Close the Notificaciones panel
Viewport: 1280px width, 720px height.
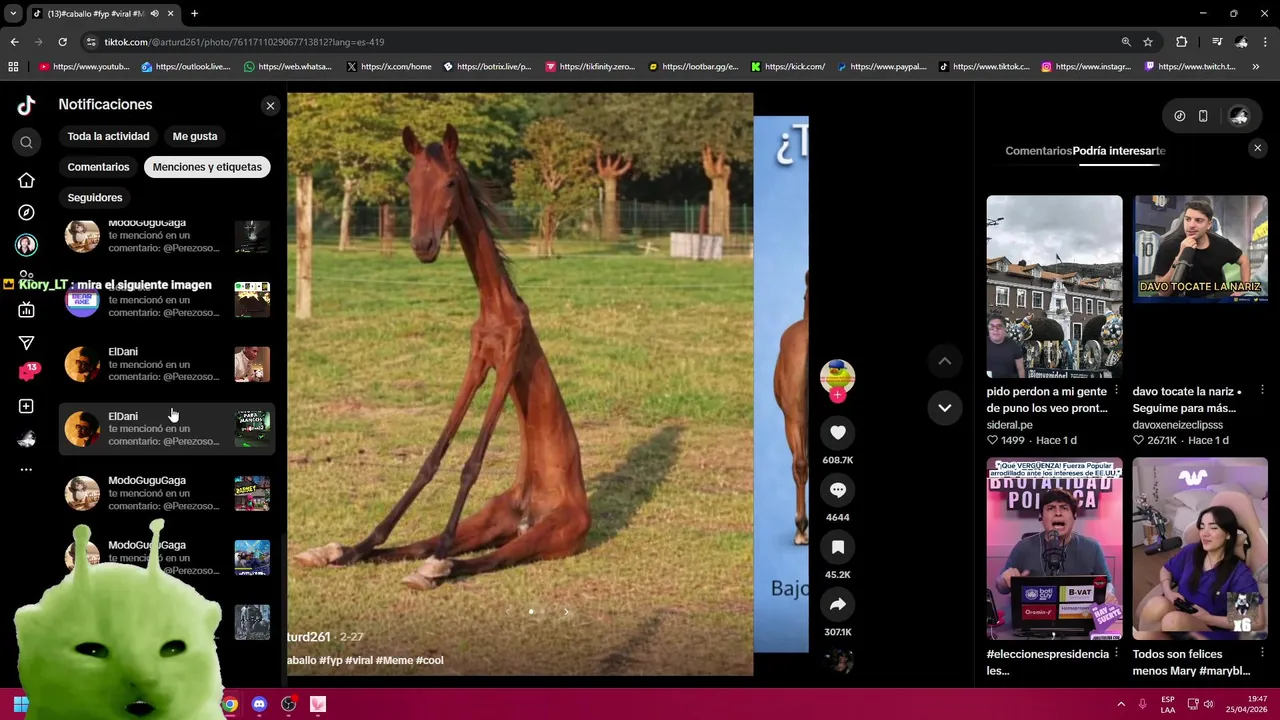point(270,105)
